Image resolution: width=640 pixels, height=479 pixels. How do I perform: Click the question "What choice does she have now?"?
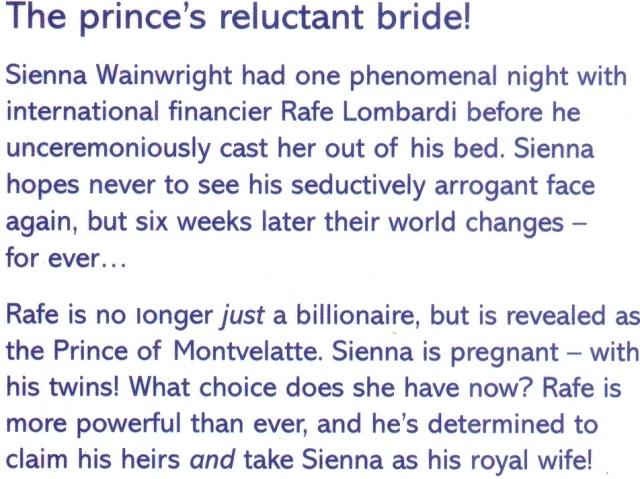[x=331, y=387]
